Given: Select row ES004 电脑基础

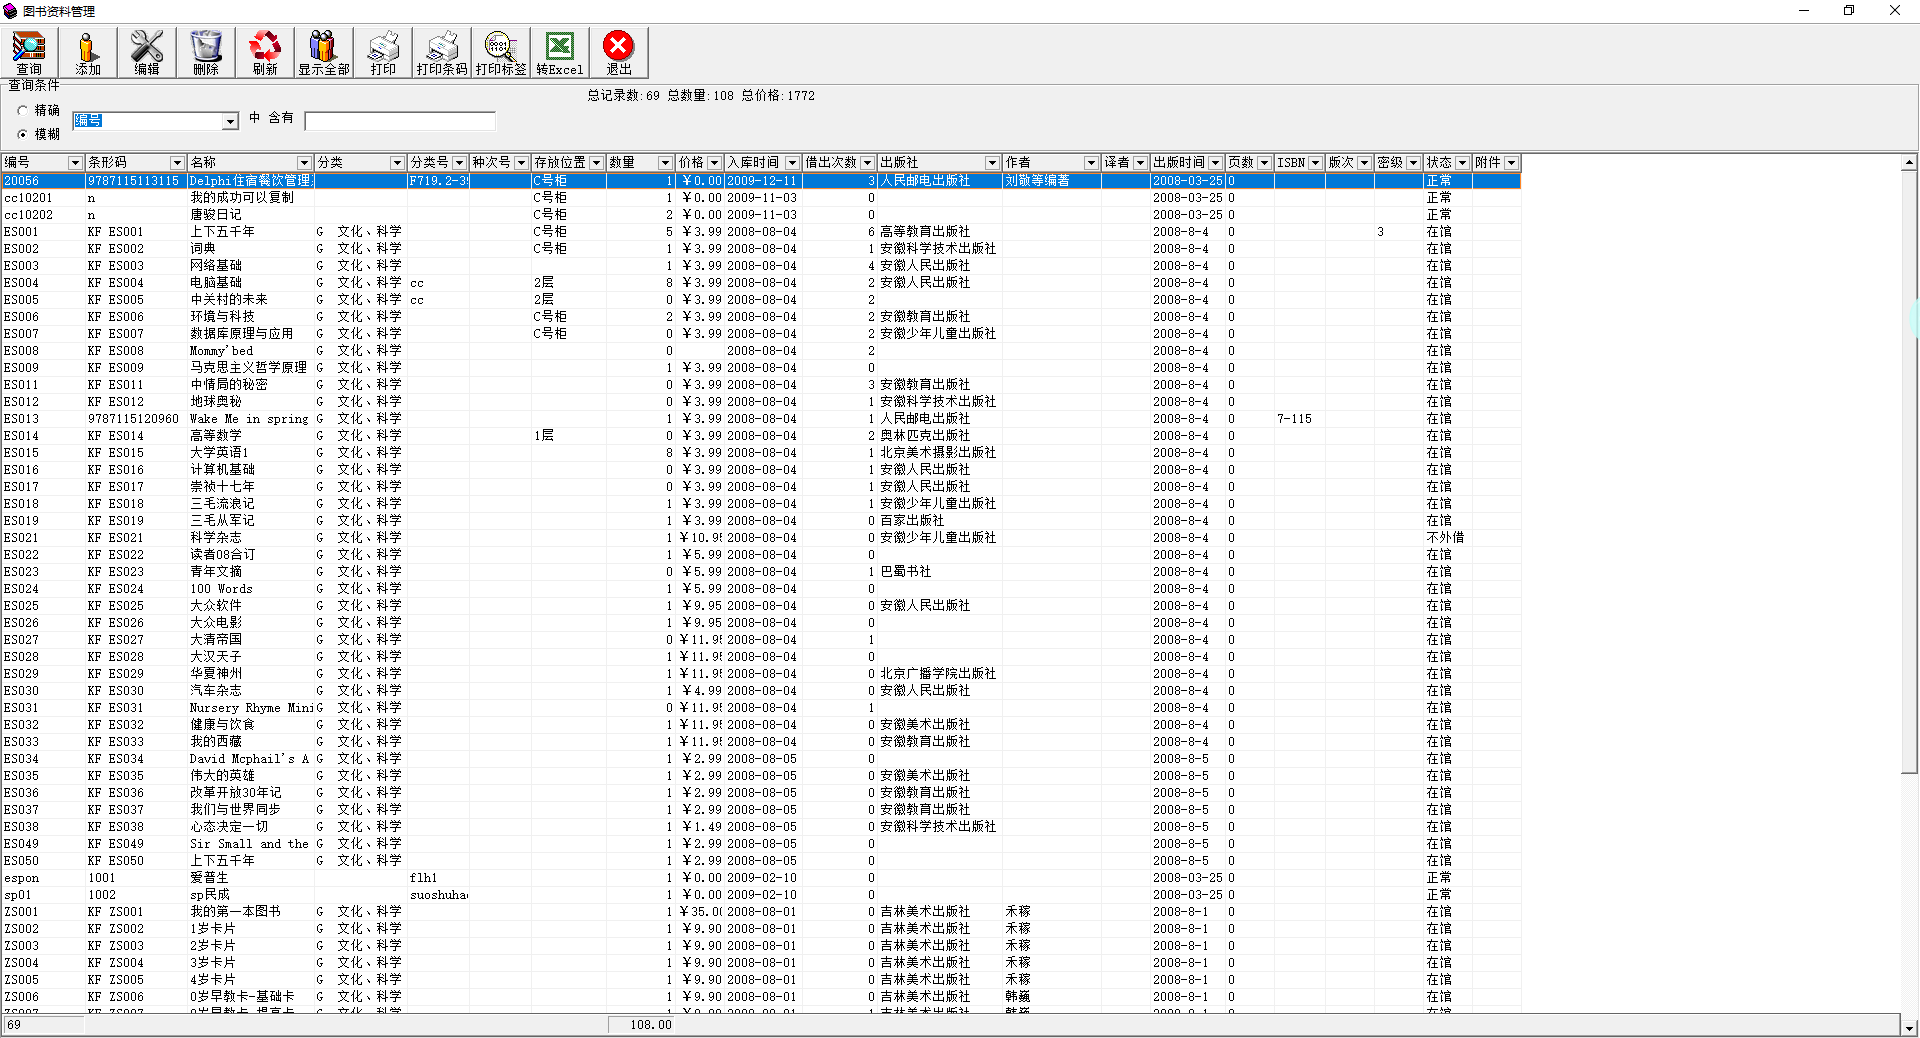Looking at the screenshot, I should tap(761, 283).
